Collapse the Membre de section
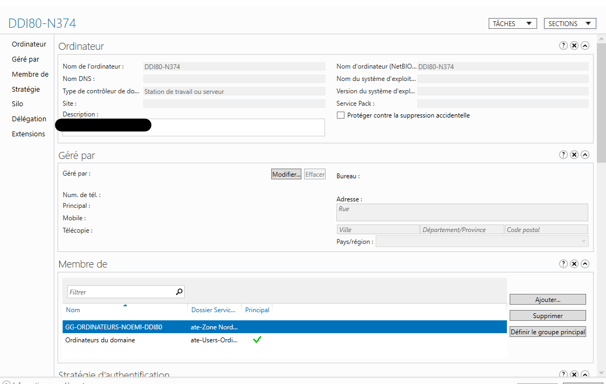The height and width of the screenshot is (384, 606). 585,264
